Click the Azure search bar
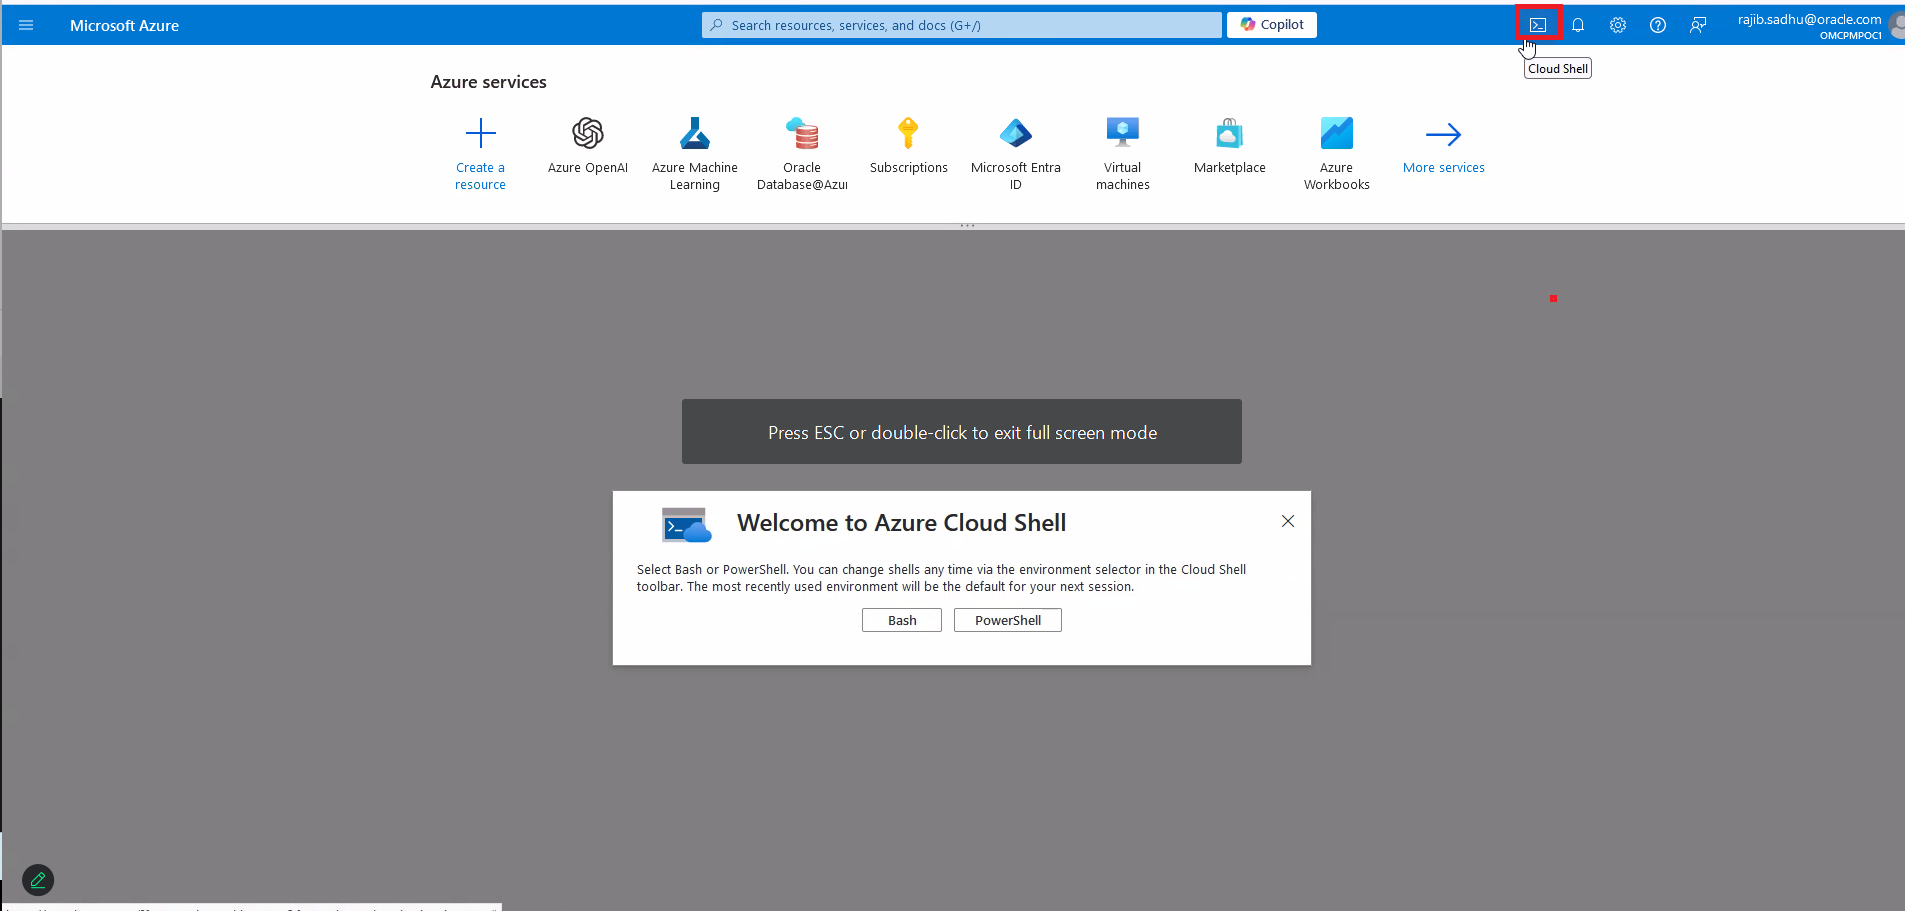Image resolution: width=1905 pixels, height=911 pixels. (x=959, y=24)
